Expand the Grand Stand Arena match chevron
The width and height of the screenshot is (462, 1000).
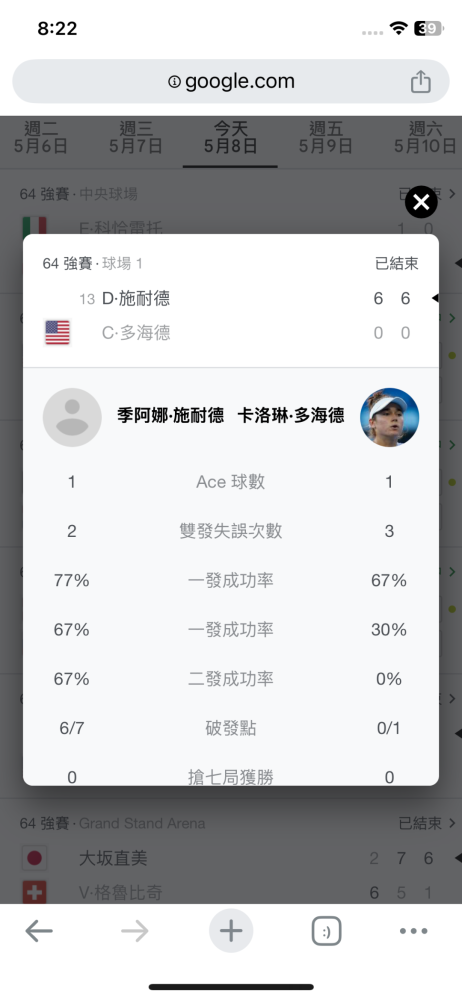(x=452, y=823)
